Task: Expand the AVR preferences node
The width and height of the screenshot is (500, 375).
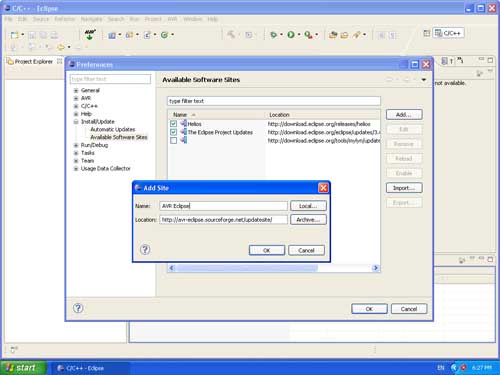Action: click(76, 98)
